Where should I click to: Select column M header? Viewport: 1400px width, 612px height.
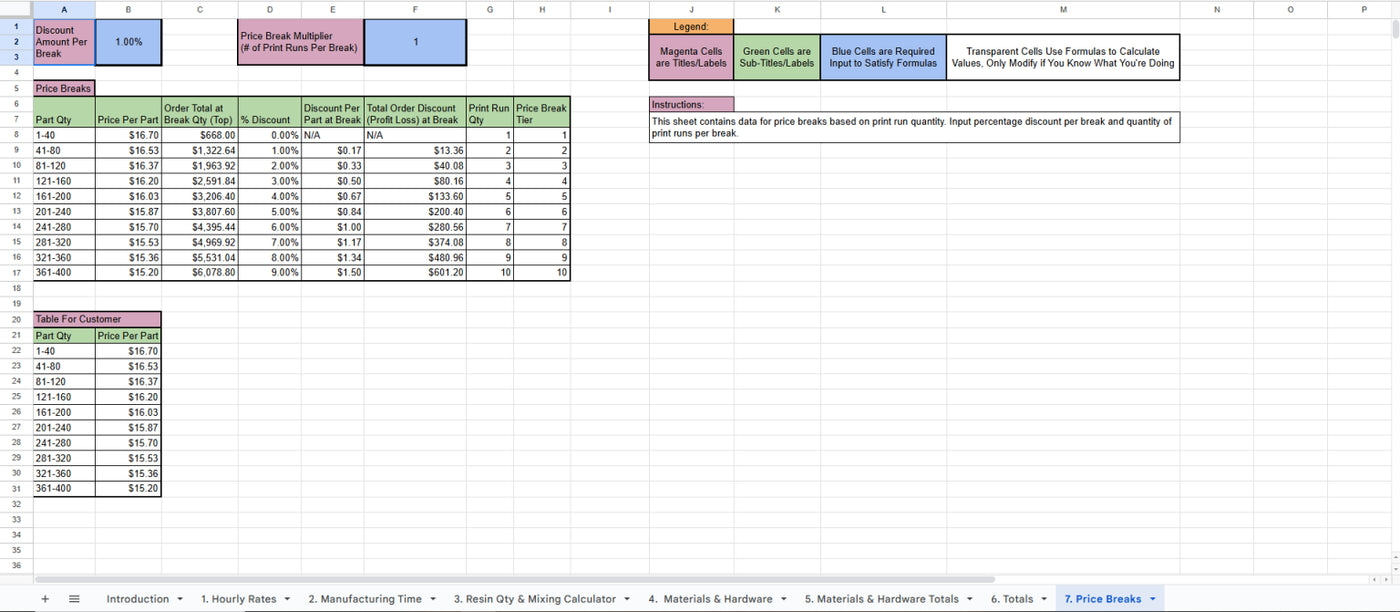(1062, 9)
